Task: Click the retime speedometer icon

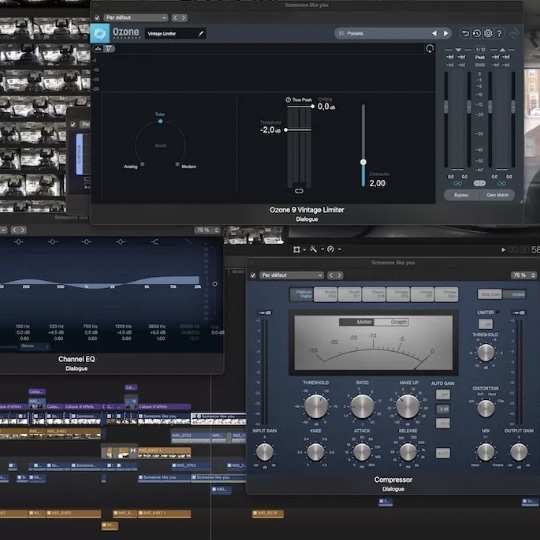Action: tap(331, 249)
